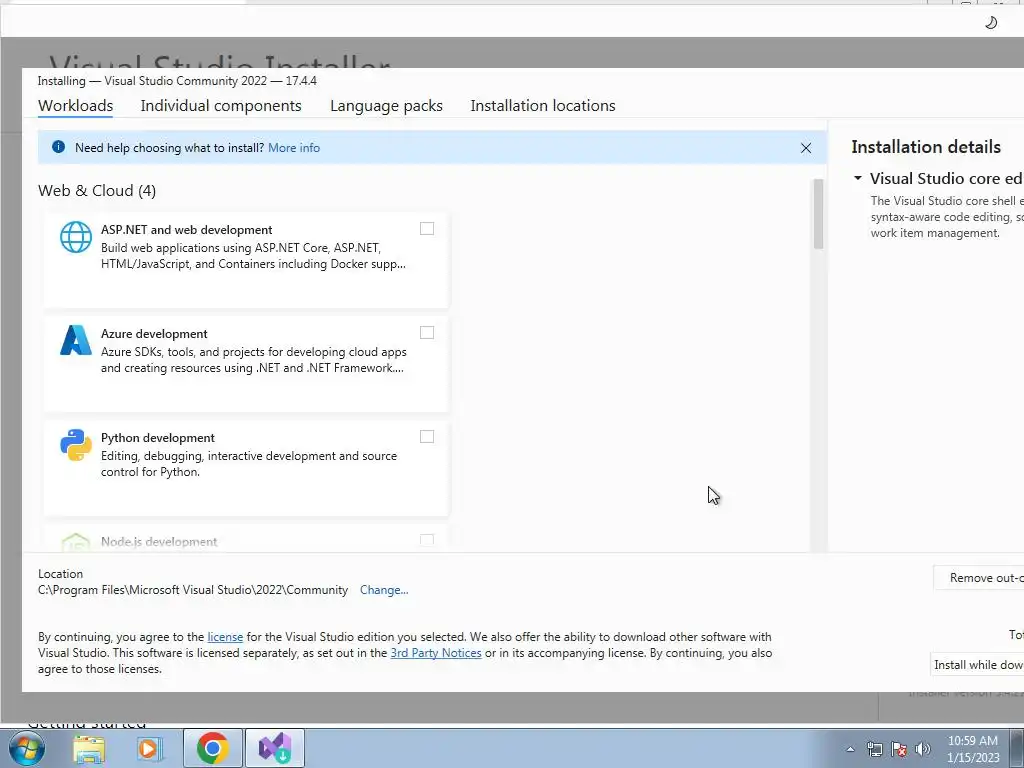
Task: Click the Installation details heading
Action: (x=925, y=147)
